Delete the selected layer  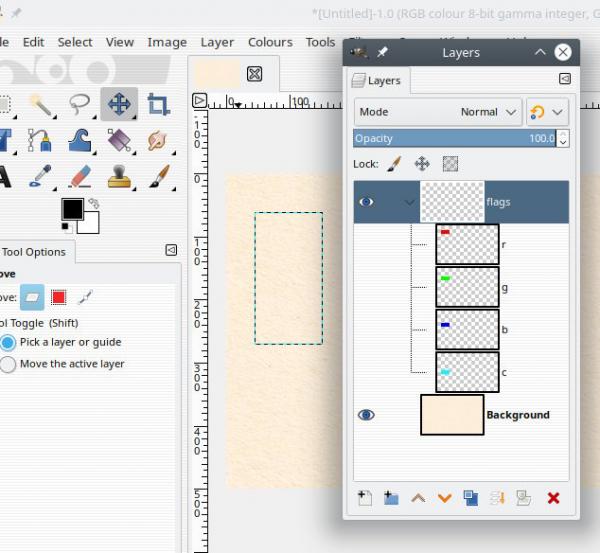tap(553, 498)
